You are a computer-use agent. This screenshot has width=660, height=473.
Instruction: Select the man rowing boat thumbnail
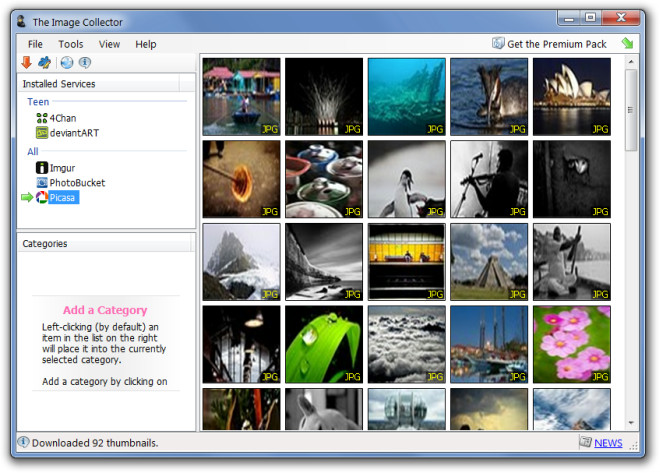click(572, 262)
